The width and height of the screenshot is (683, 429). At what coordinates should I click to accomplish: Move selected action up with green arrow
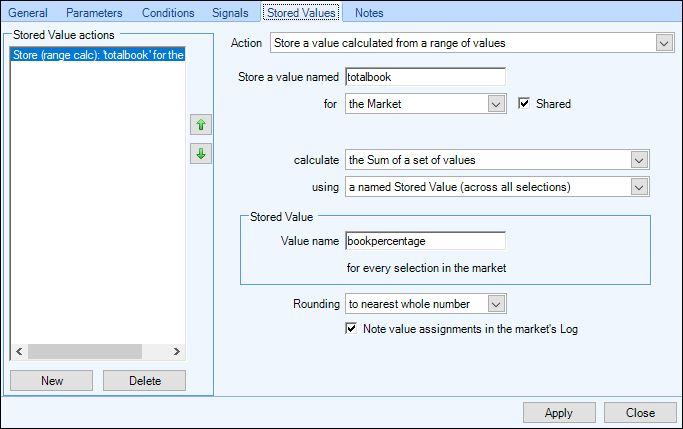pyautogui.click(x=201, y=125)
